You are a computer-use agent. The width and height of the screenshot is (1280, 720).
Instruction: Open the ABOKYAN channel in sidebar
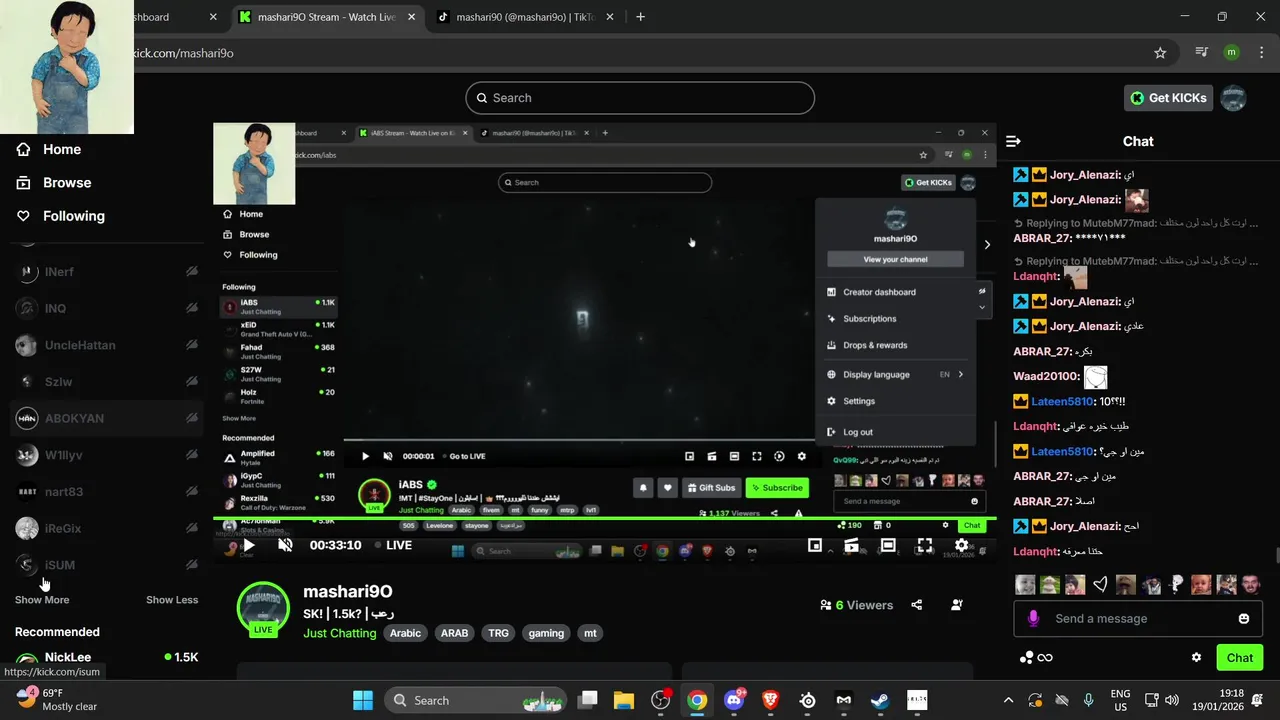point(107,418)
